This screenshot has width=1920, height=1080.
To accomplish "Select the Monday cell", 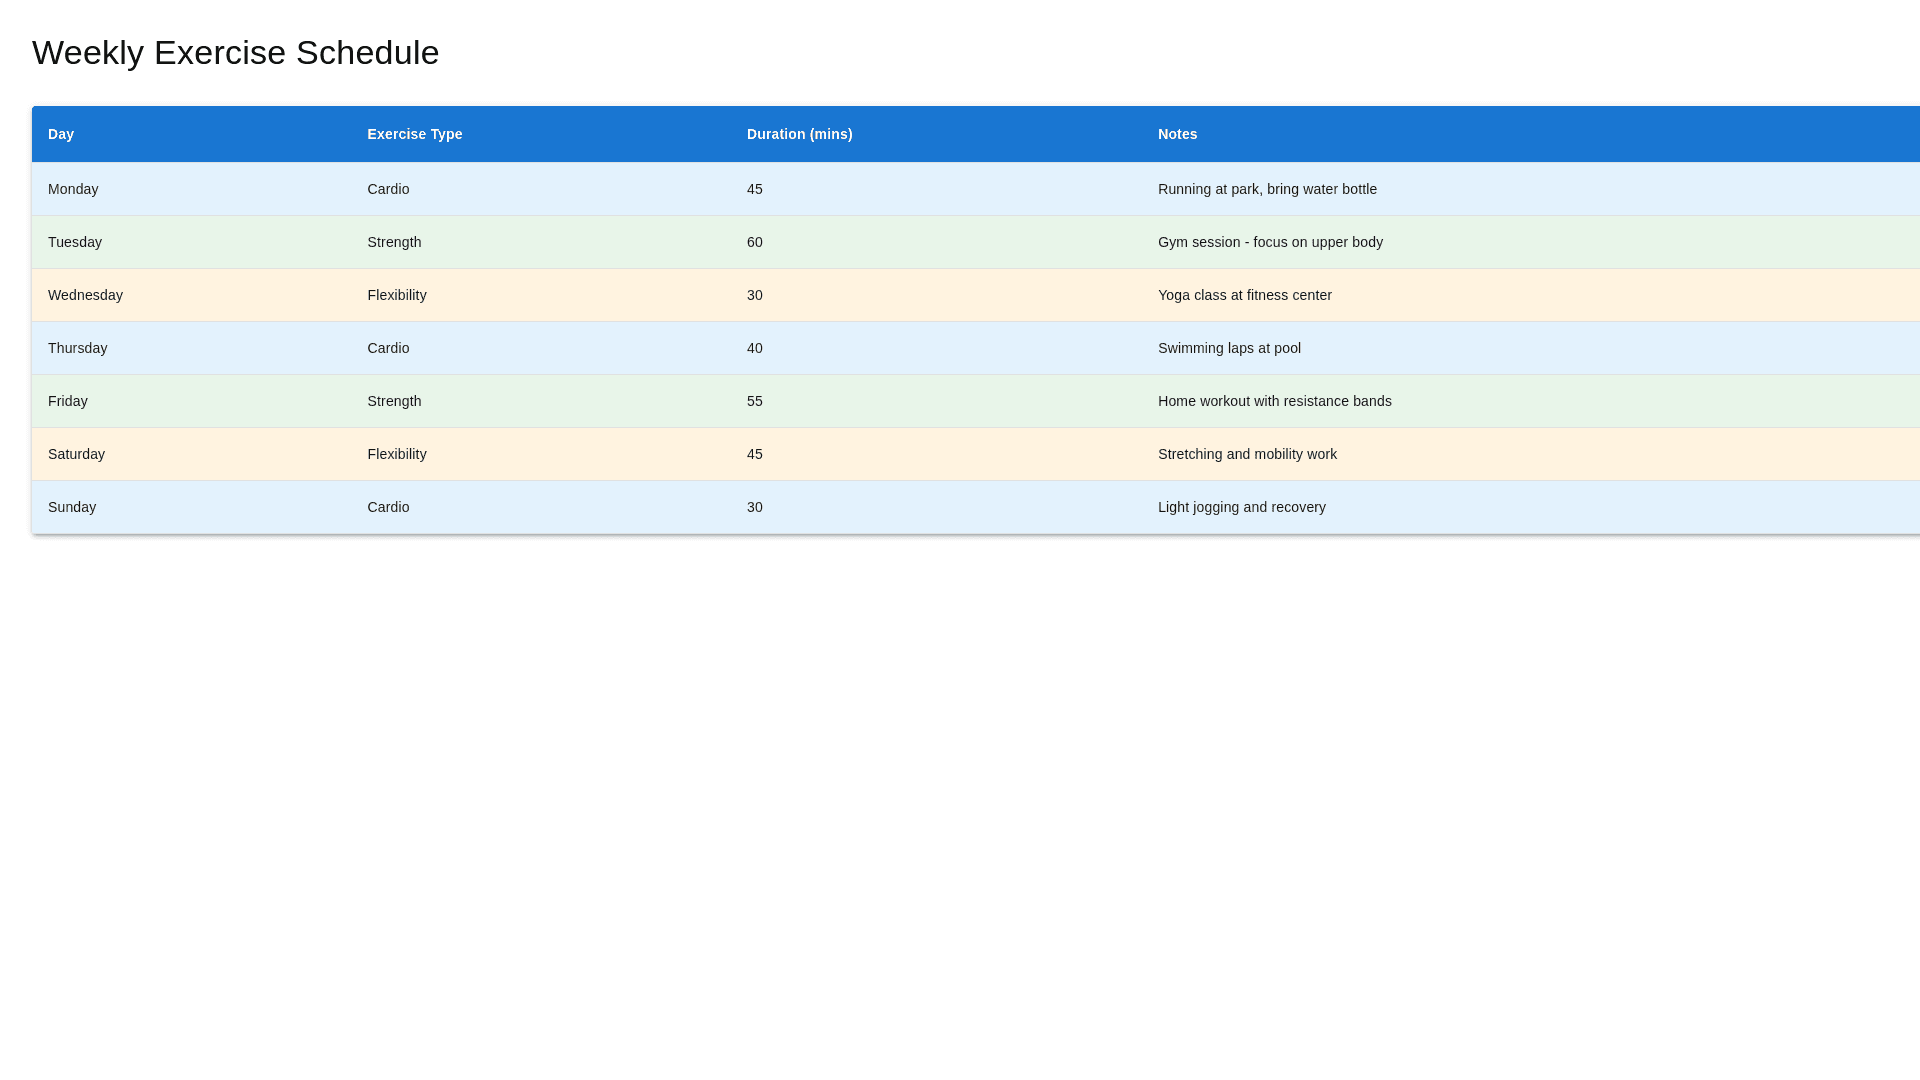I will pos(73,189).
